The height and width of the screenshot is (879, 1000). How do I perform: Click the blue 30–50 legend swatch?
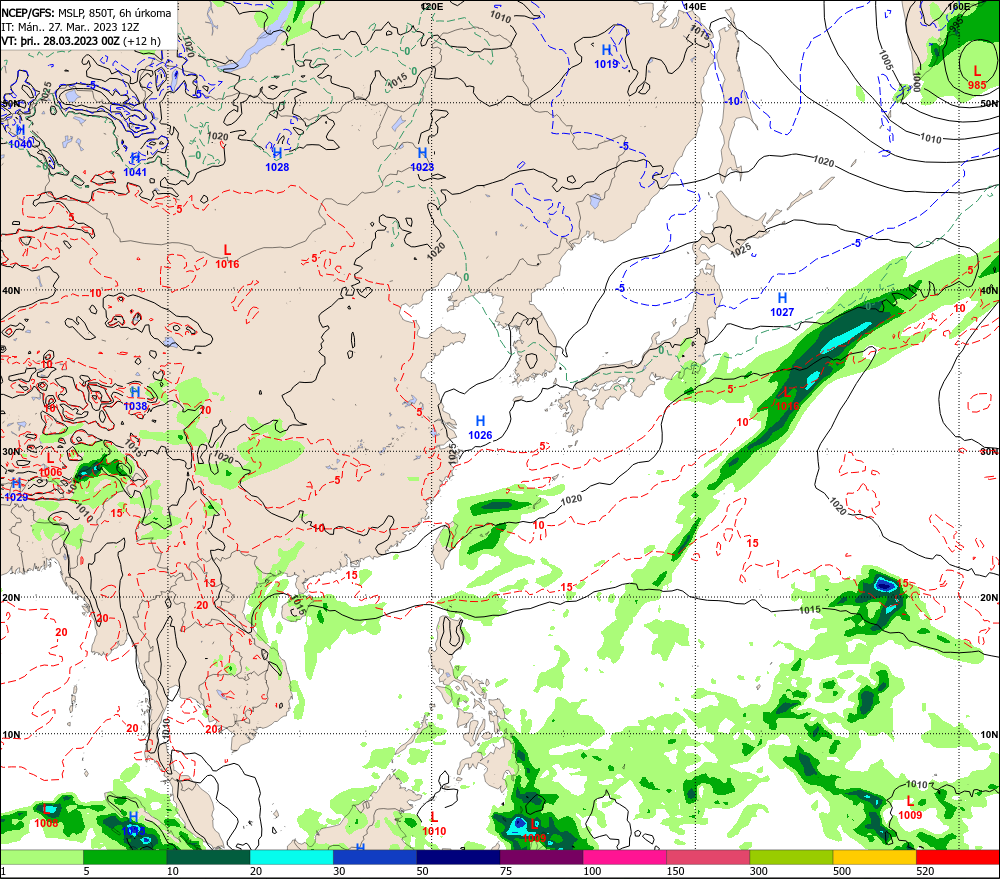point(375,857)
